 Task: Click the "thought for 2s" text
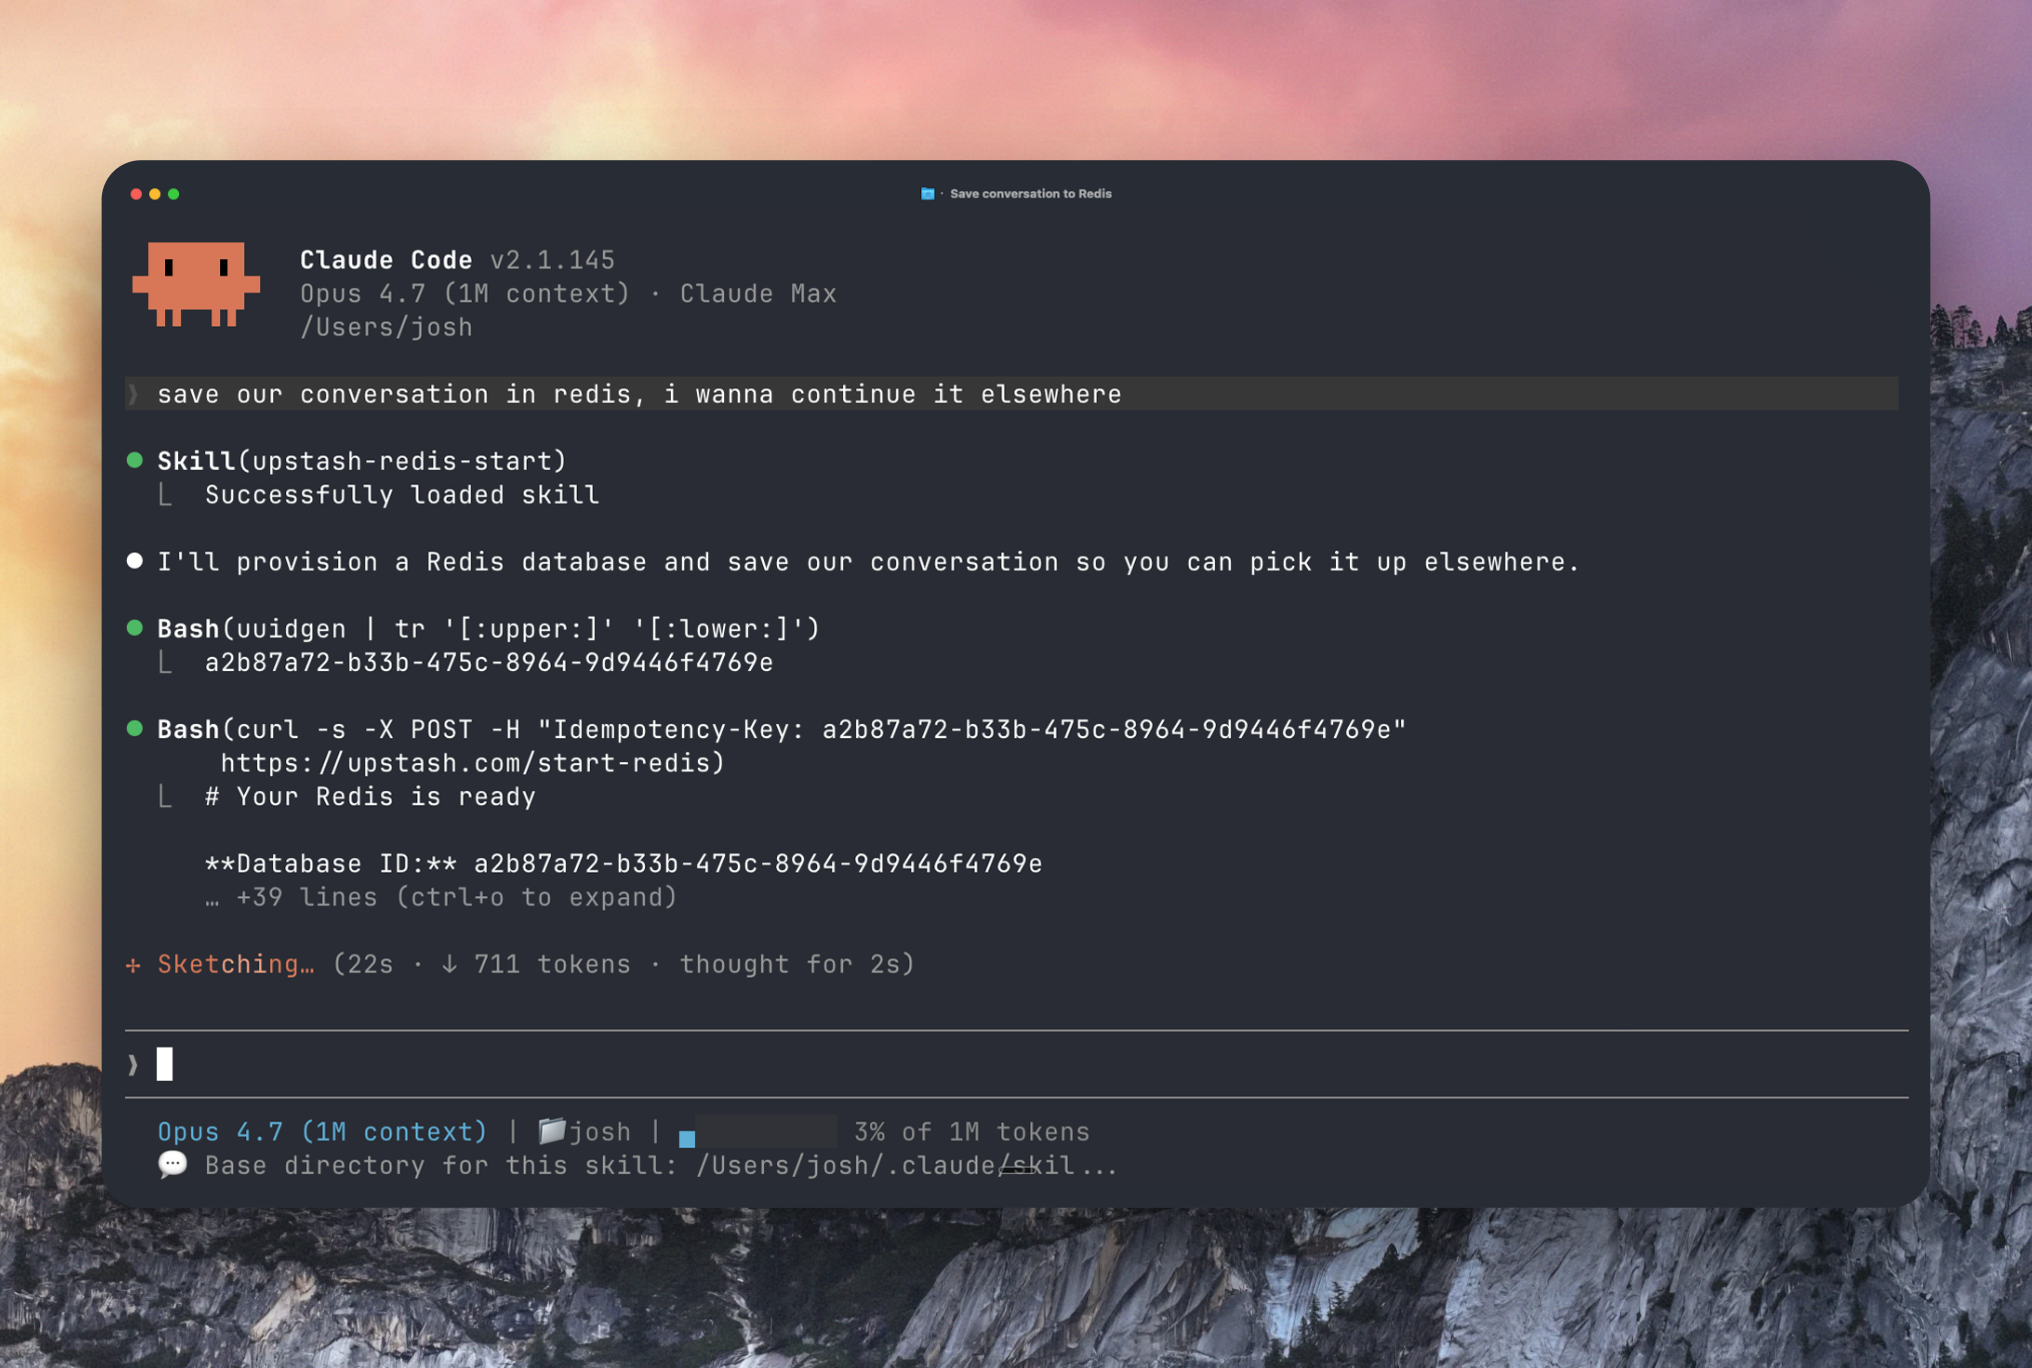788,964
